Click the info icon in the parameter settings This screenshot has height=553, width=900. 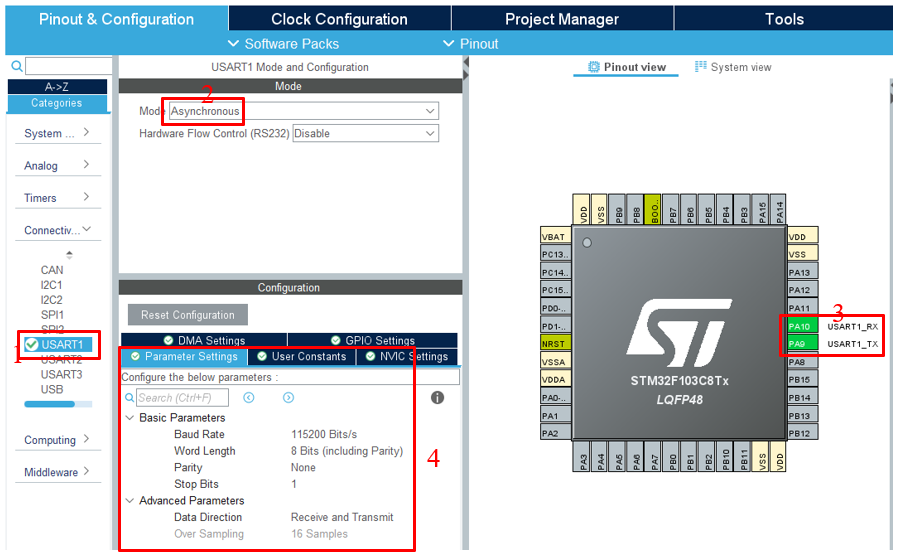pyautogui.click(x=437, y=398)
